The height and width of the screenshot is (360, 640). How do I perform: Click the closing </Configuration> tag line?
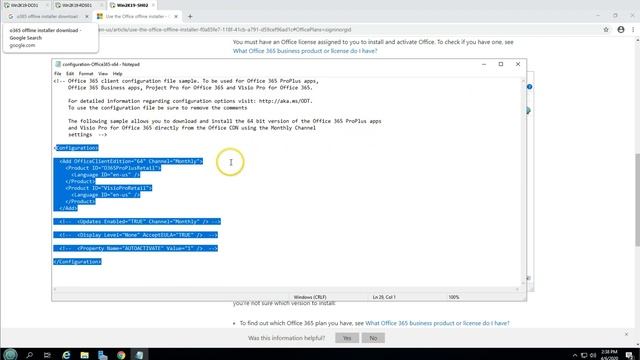(x=78, y=262)
